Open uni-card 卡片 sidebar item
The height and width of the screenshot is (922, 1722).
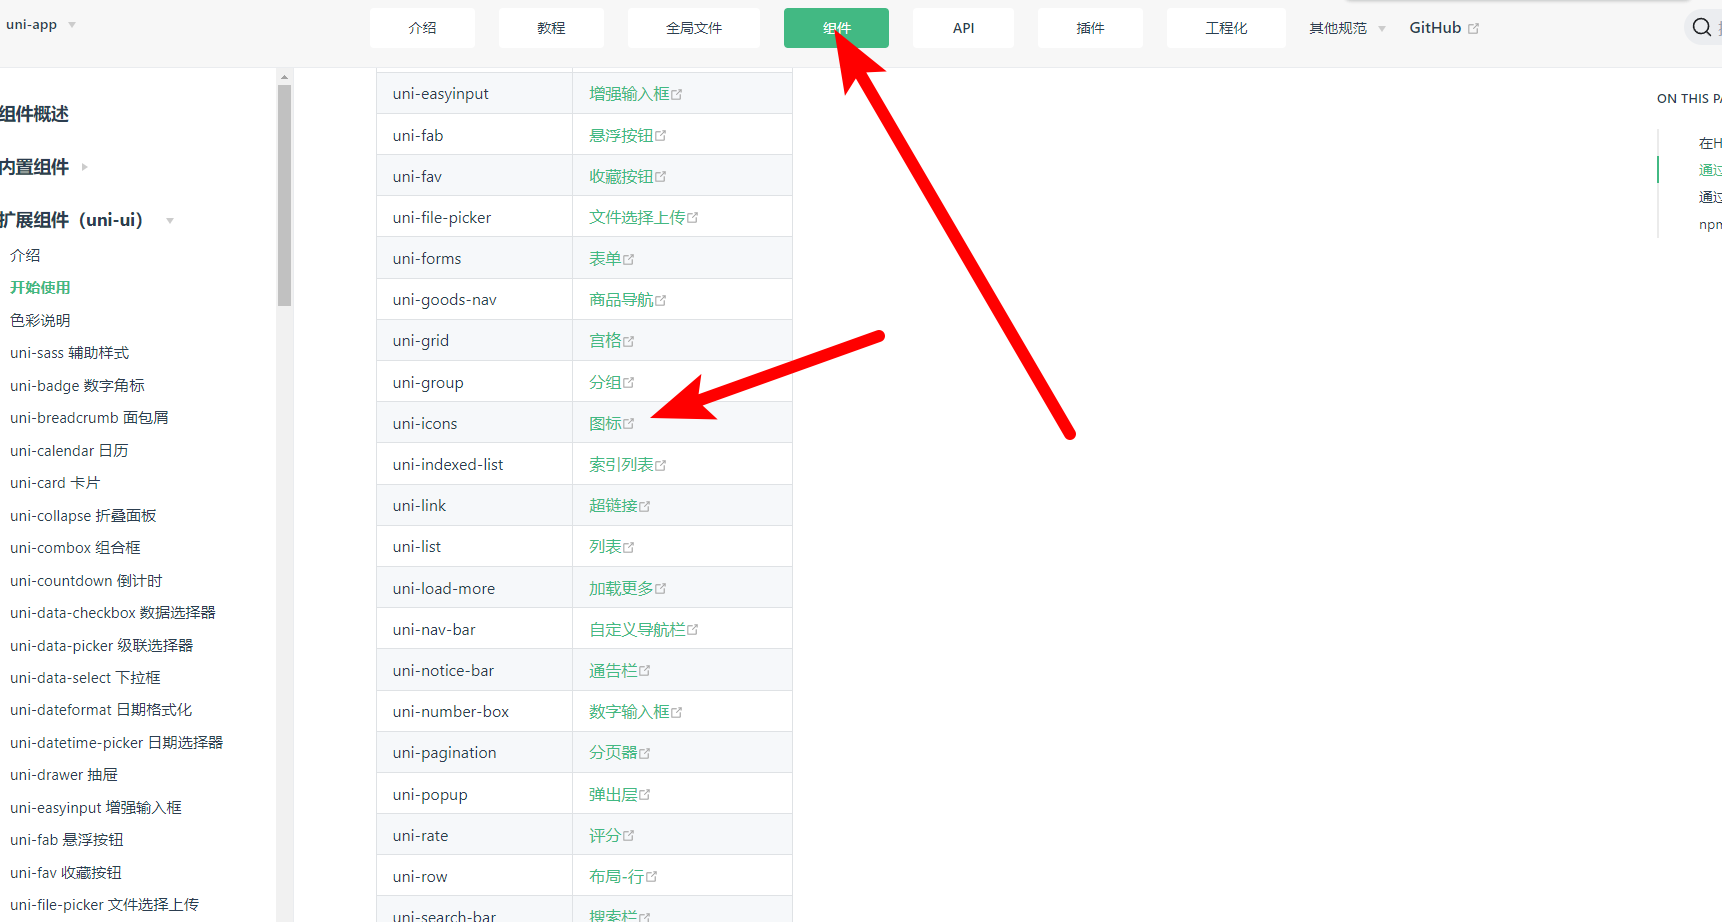click(x=55, y=482)
